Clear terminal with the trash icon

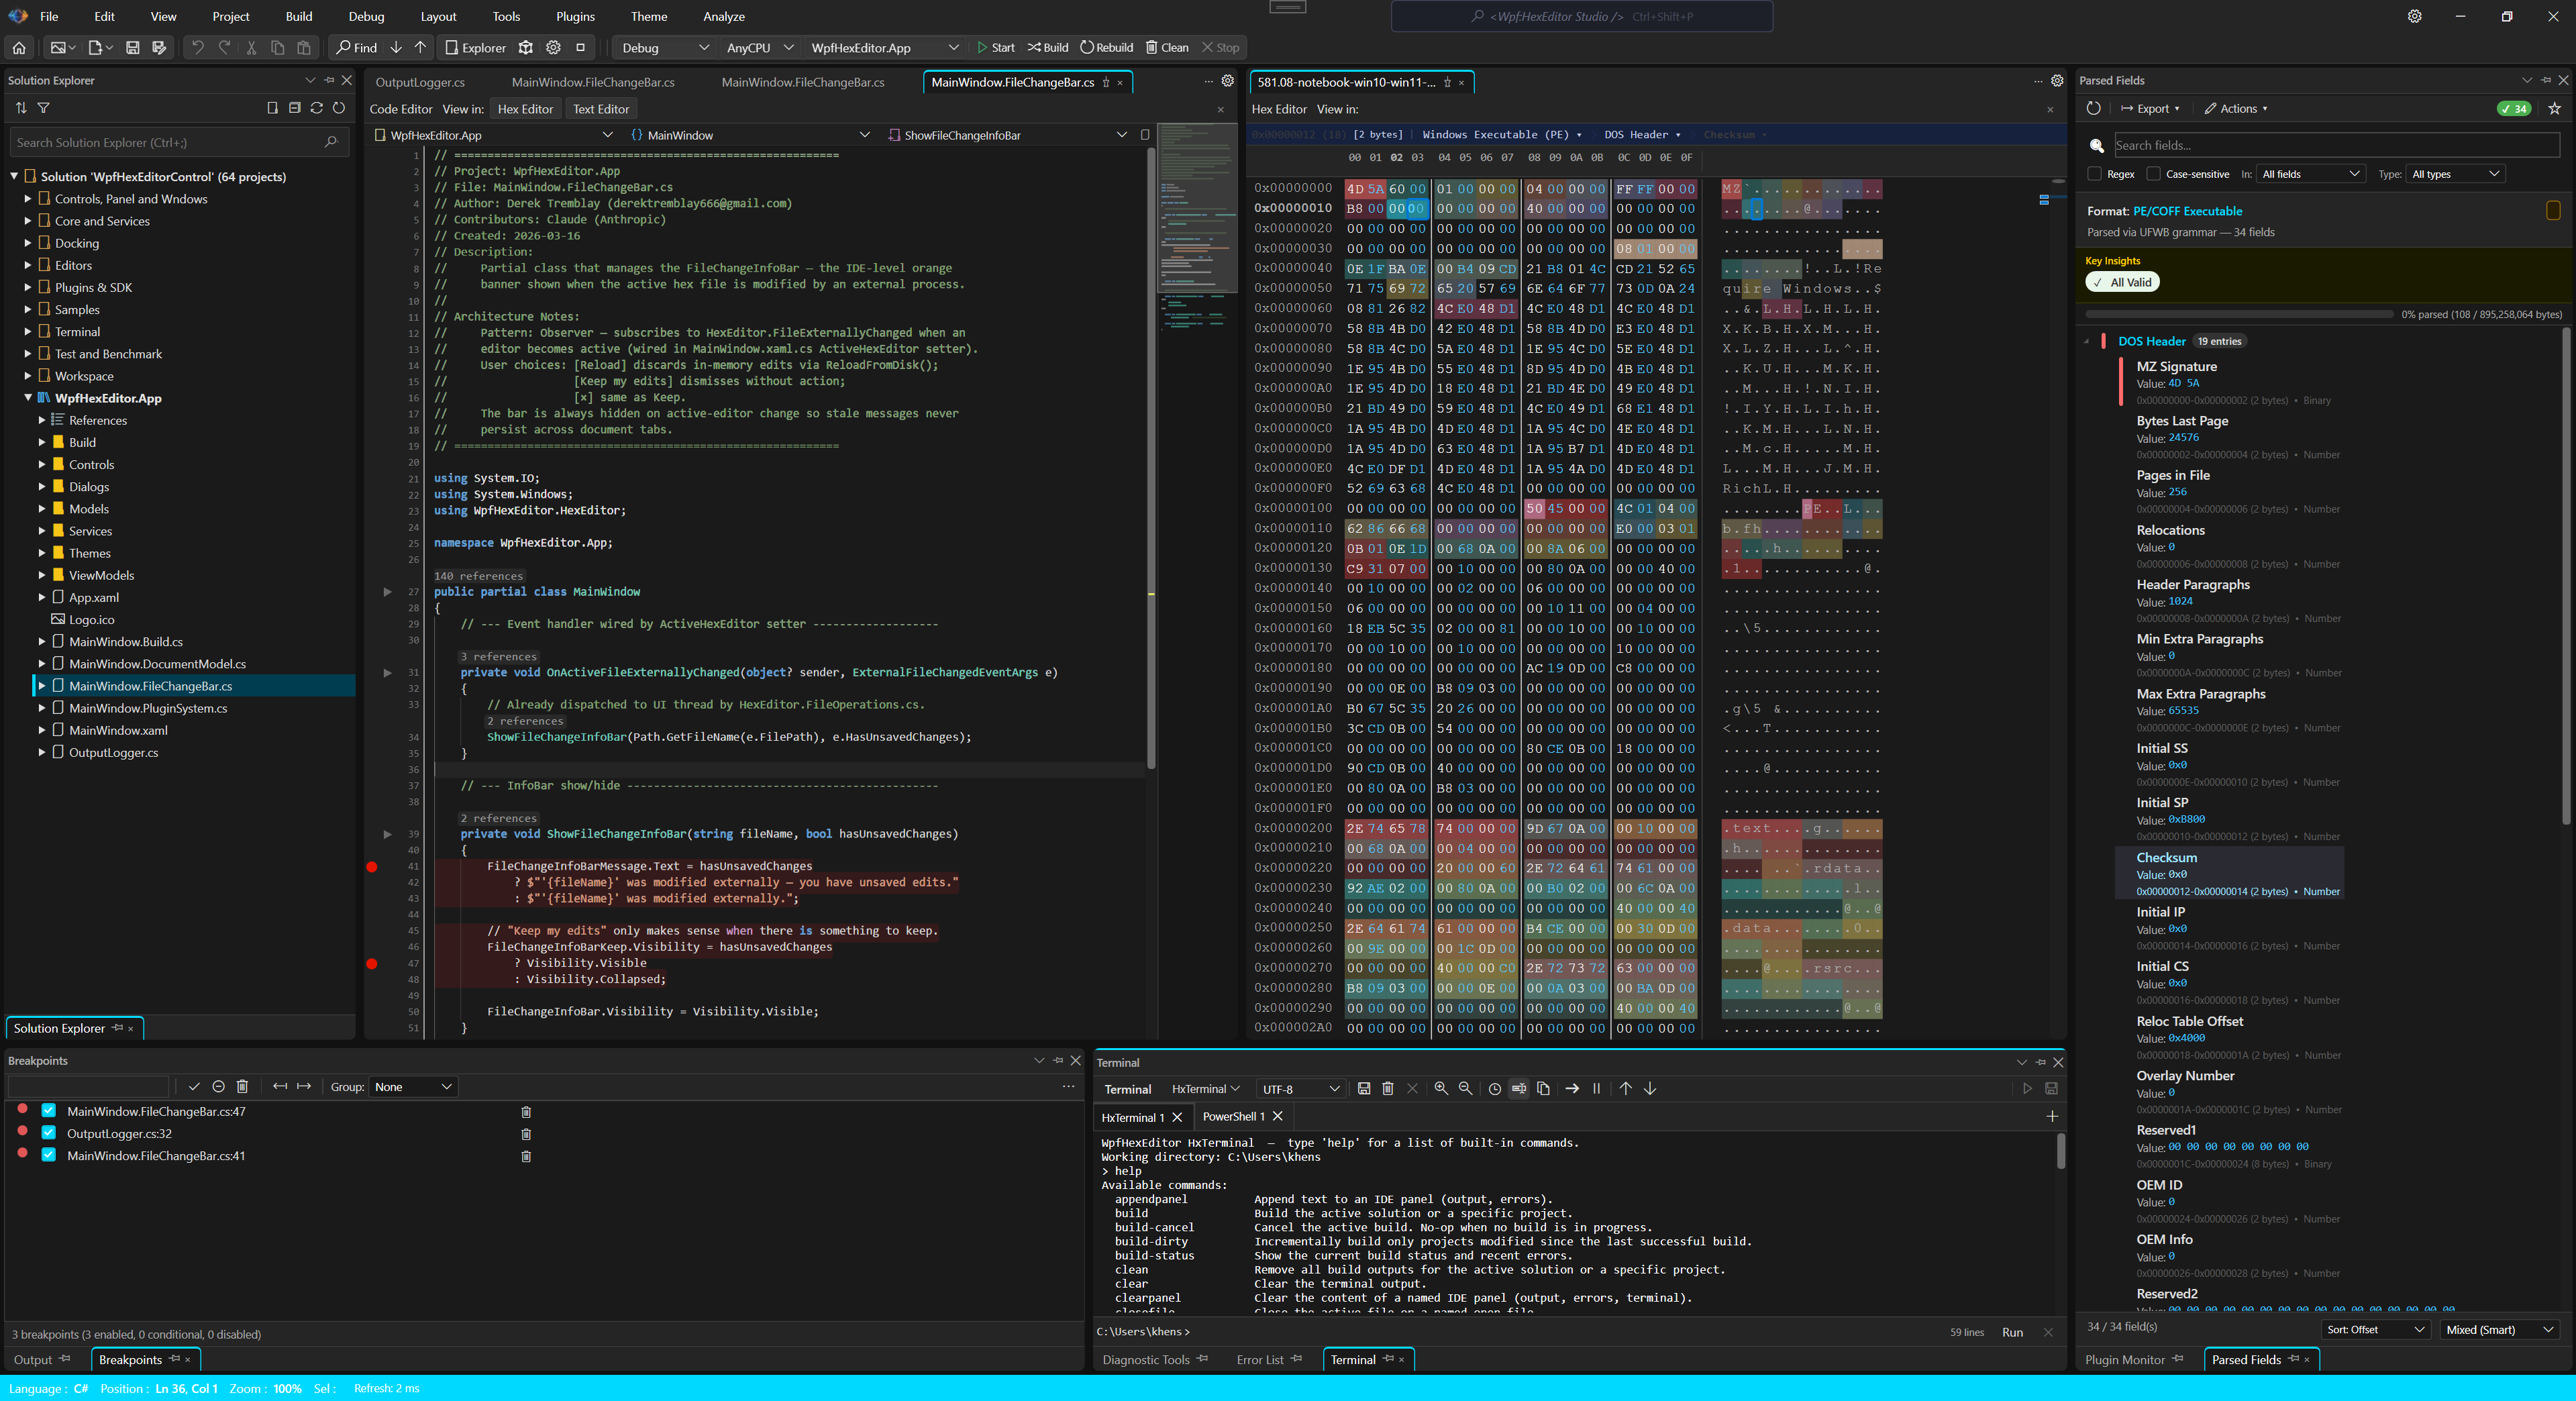click(x=1387, y=1088)
